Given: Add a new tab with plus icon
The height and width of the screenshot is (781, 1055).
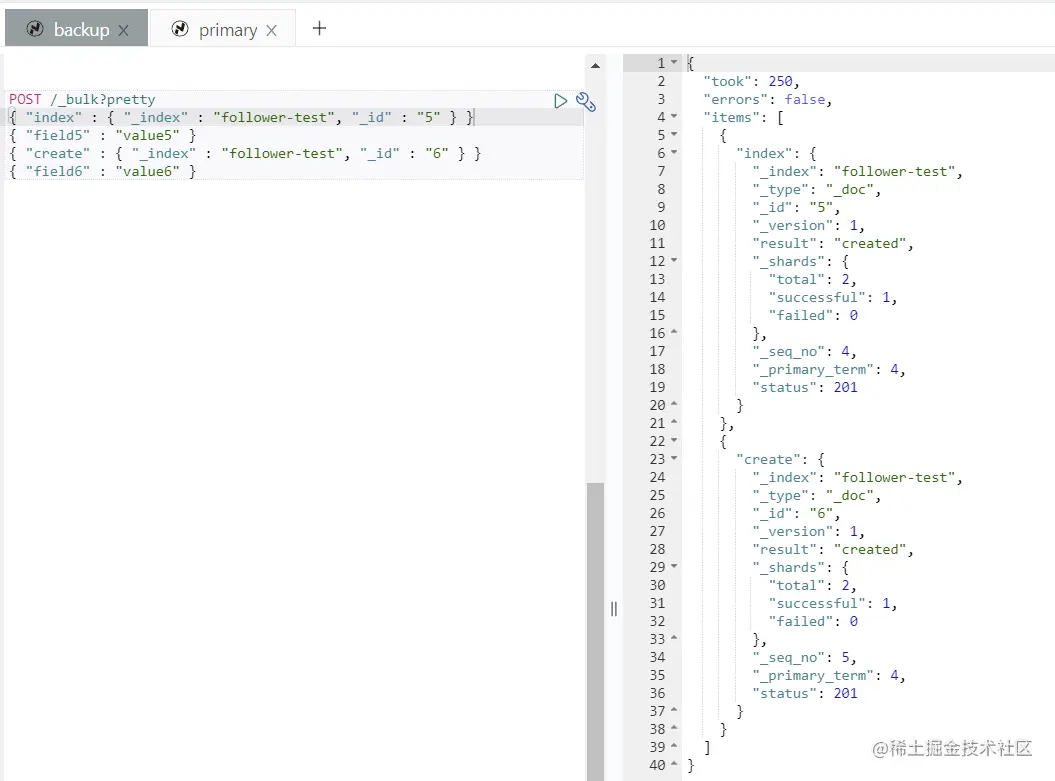Looking at the screenshot, I should (320, 28).
